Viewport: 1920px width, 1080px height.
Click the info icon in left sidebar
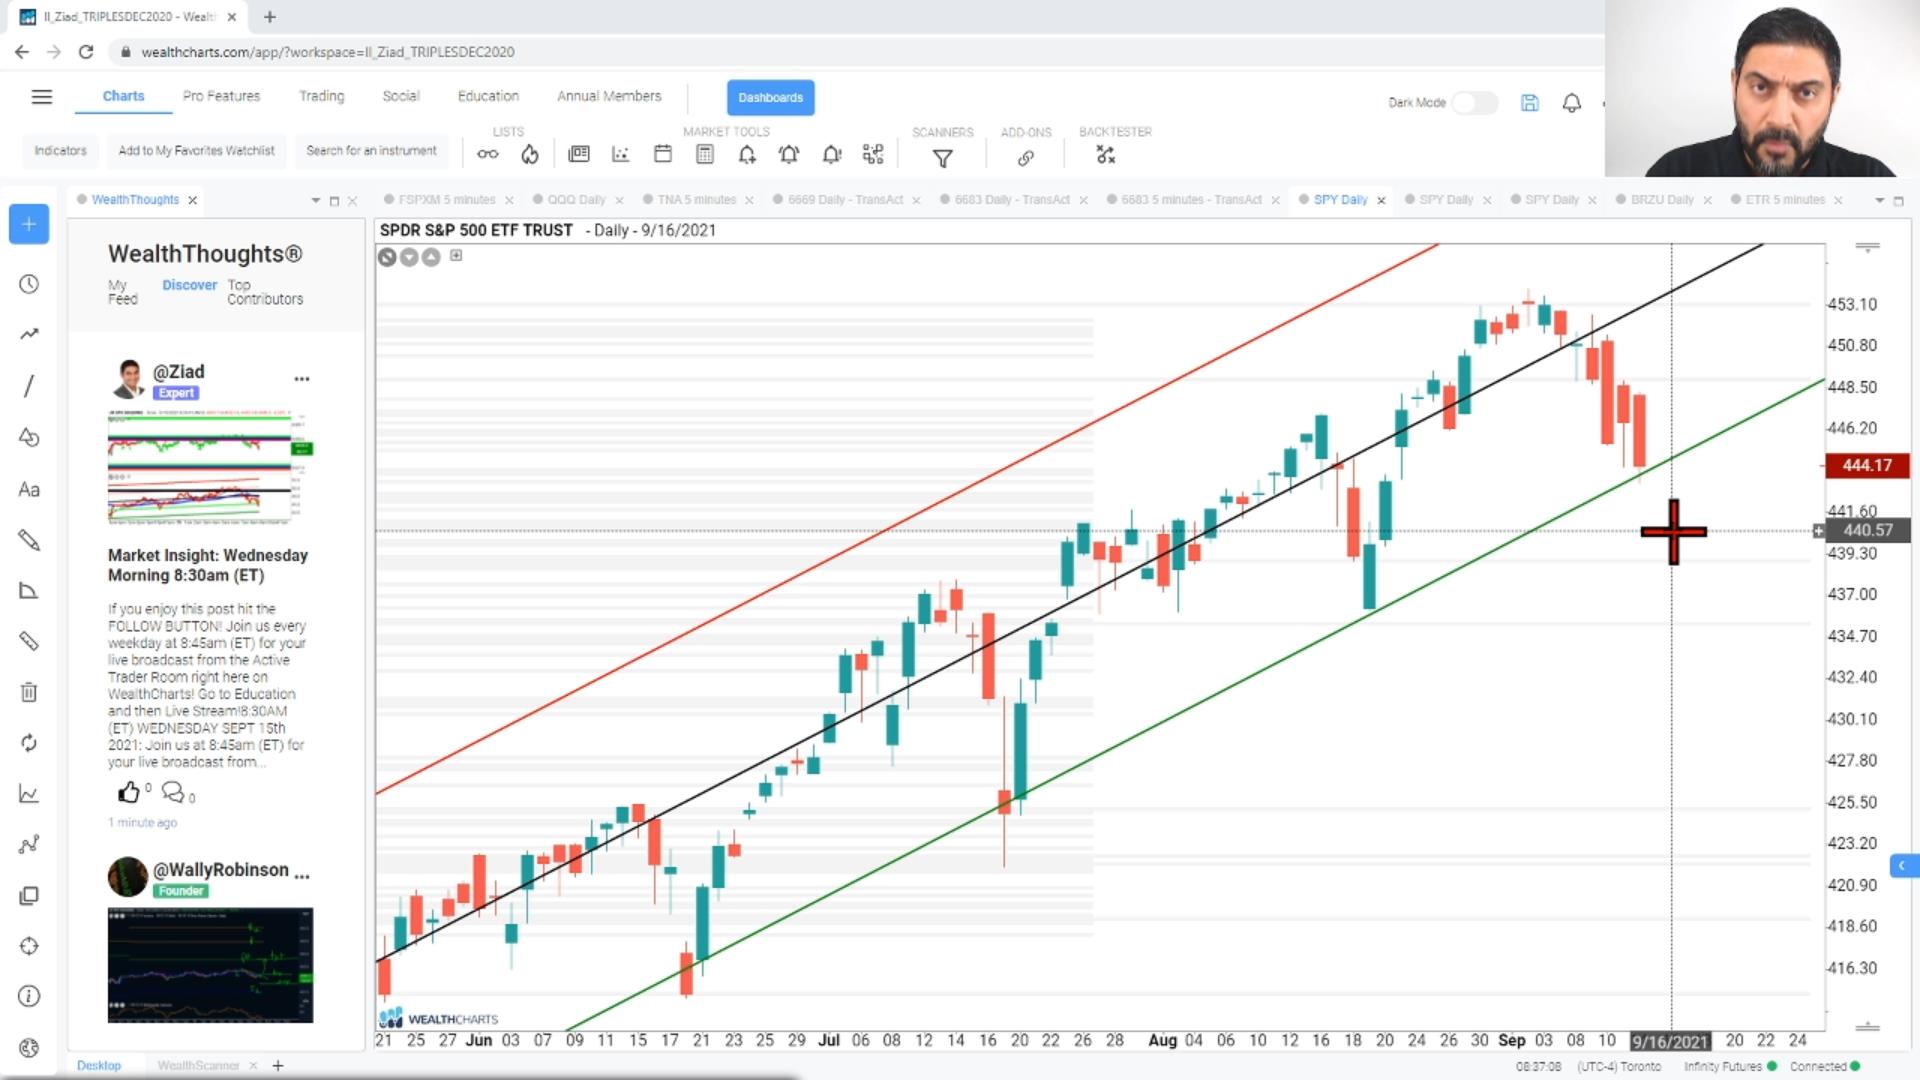[29, 996]
